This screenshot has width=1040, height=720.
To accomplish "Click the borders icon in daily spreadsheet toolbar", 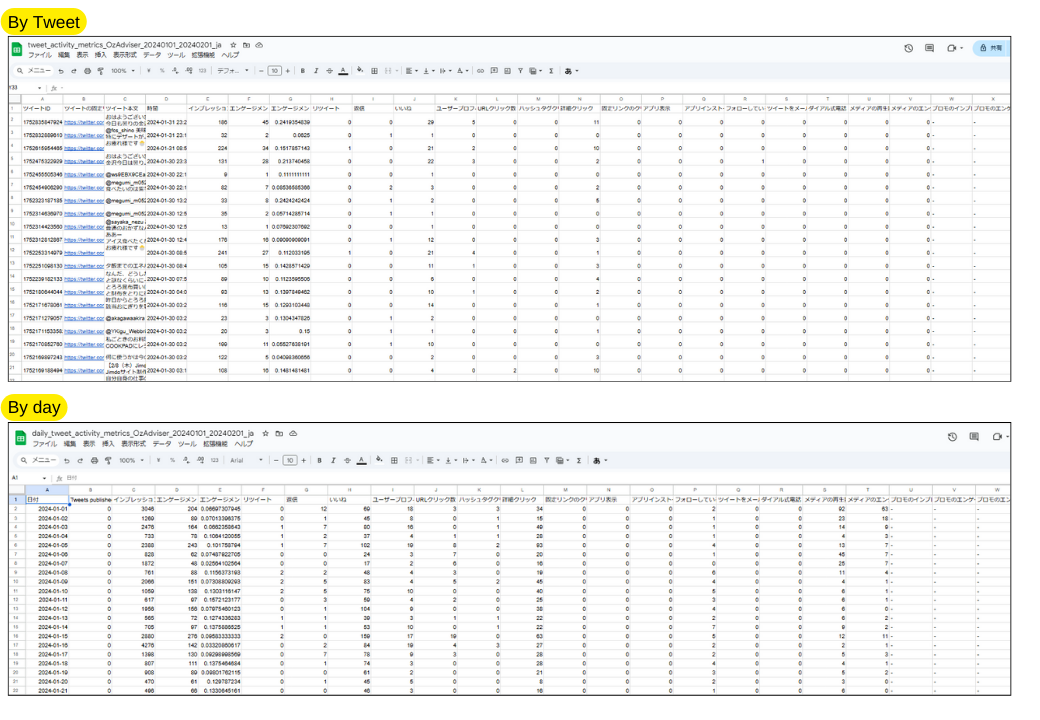I will tap(391, 461).
